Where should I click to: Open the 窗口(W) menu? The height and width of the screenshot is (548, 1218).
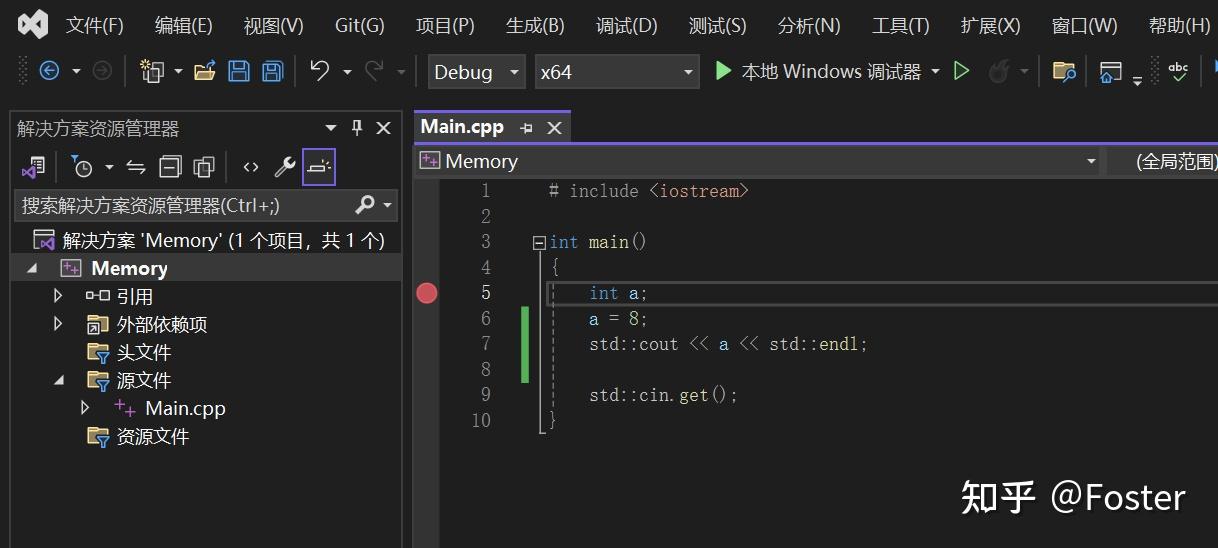[x=1085, y=25]
